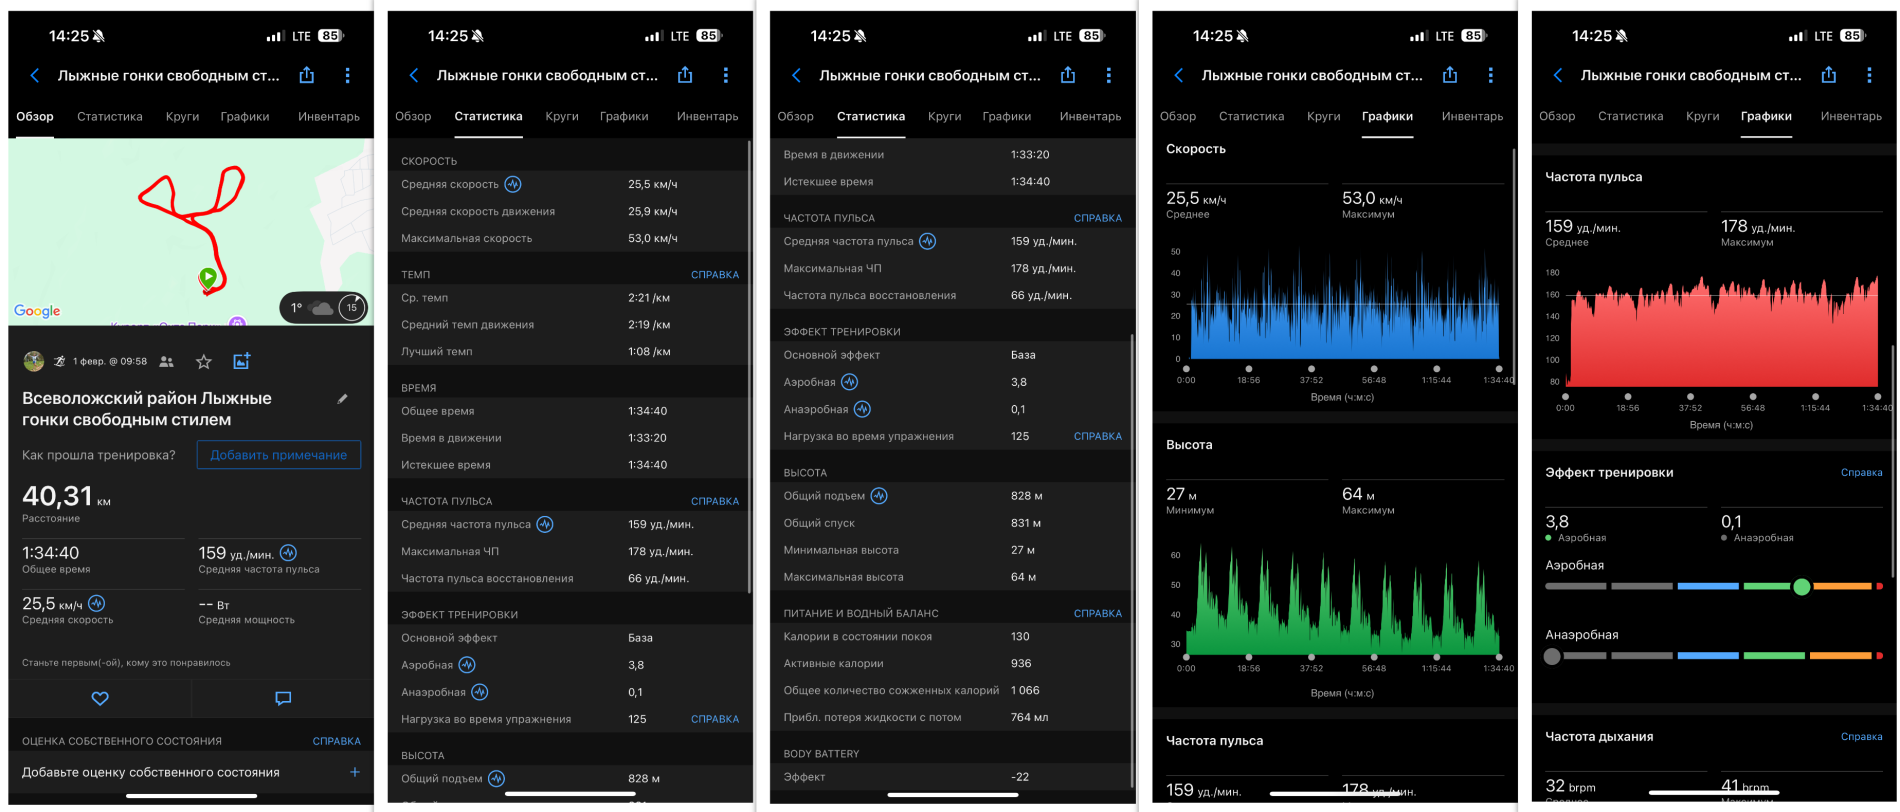
Task: Tap the gray Анаэробная indicator knob
Action: coord(1552,657)
